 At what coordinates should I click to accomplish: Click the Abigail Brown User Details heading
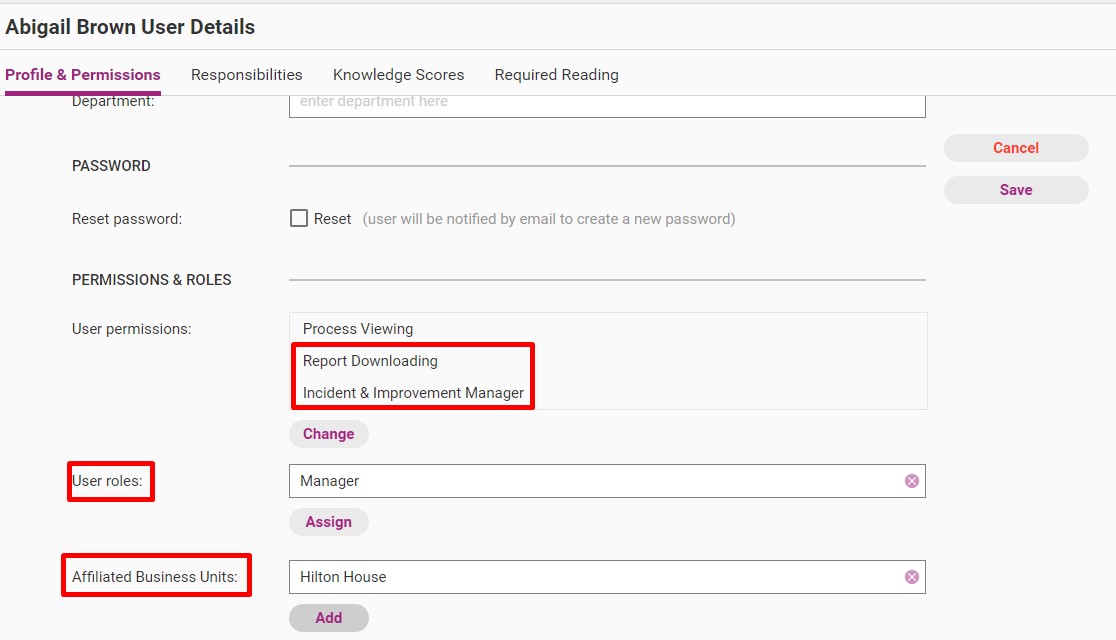pyautogui.click(x=130, y=27)
